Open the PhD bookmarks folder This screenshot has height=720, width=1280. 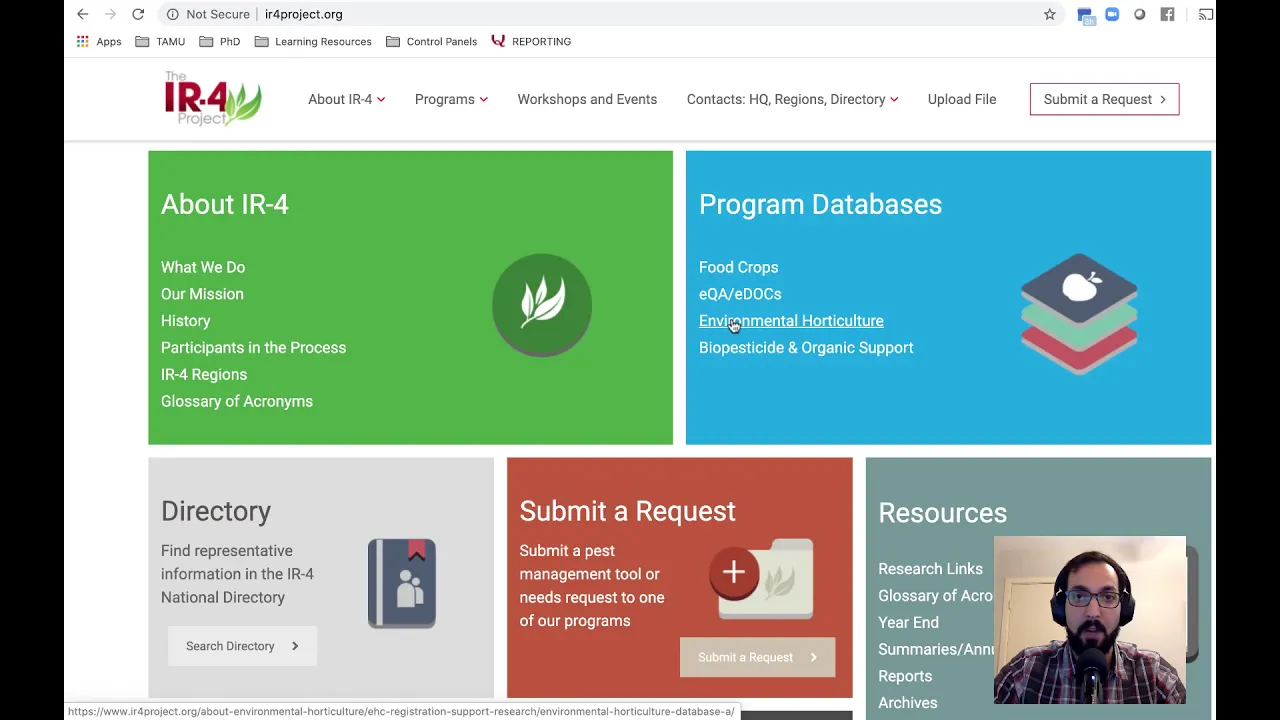220,41
